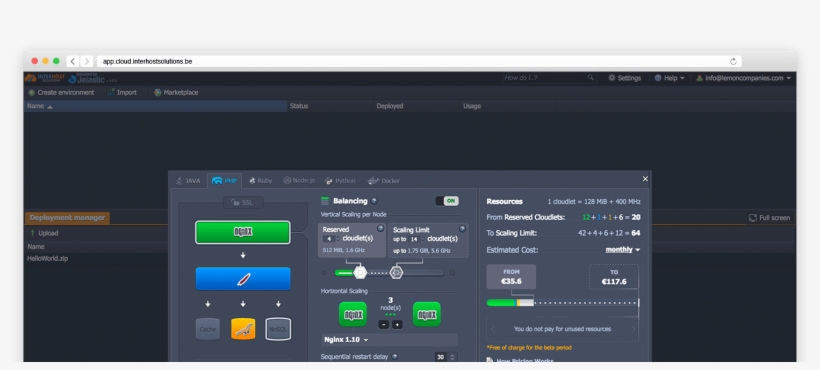Click the Balancing section icon
Viewport: 820px width, 370px height.
click(325, 201)
